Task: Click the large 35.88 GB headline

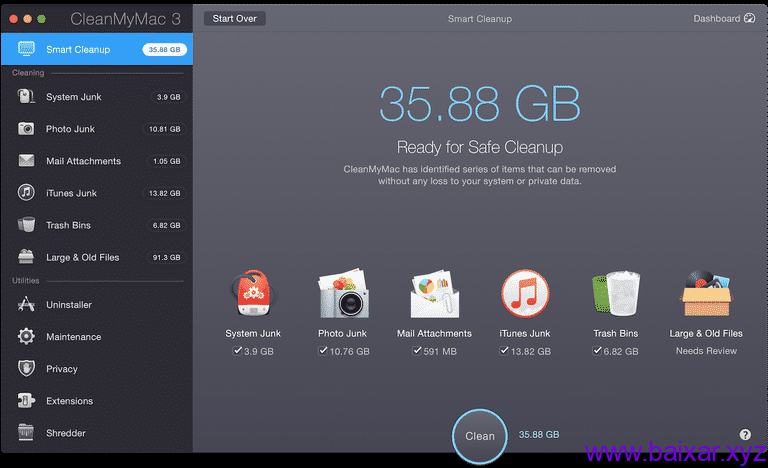Action: click(x=480, y=104)
